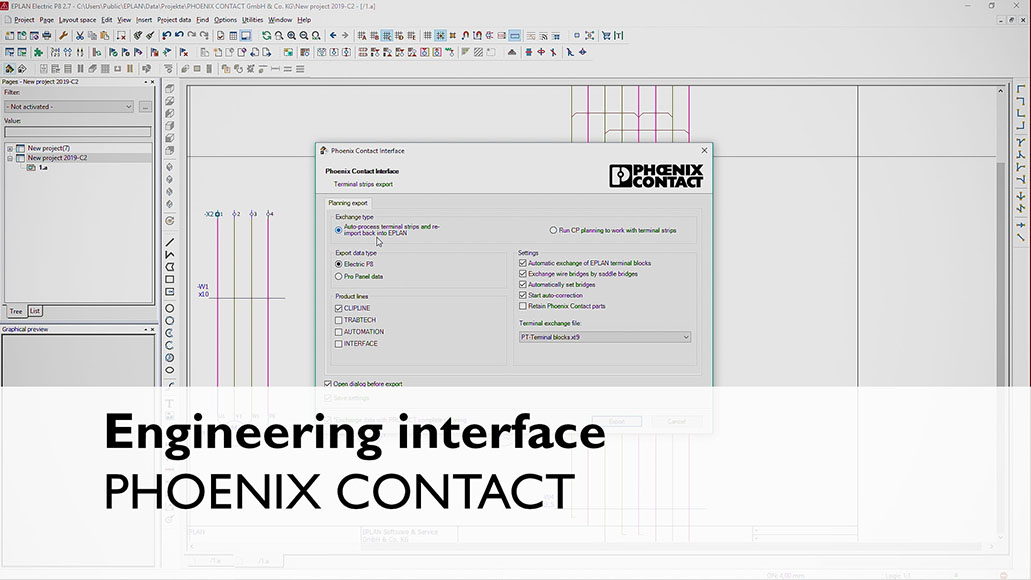Toggle Start auto-correction checkbox
This screenshot has width=1031, height=580.
pos(523,295)
